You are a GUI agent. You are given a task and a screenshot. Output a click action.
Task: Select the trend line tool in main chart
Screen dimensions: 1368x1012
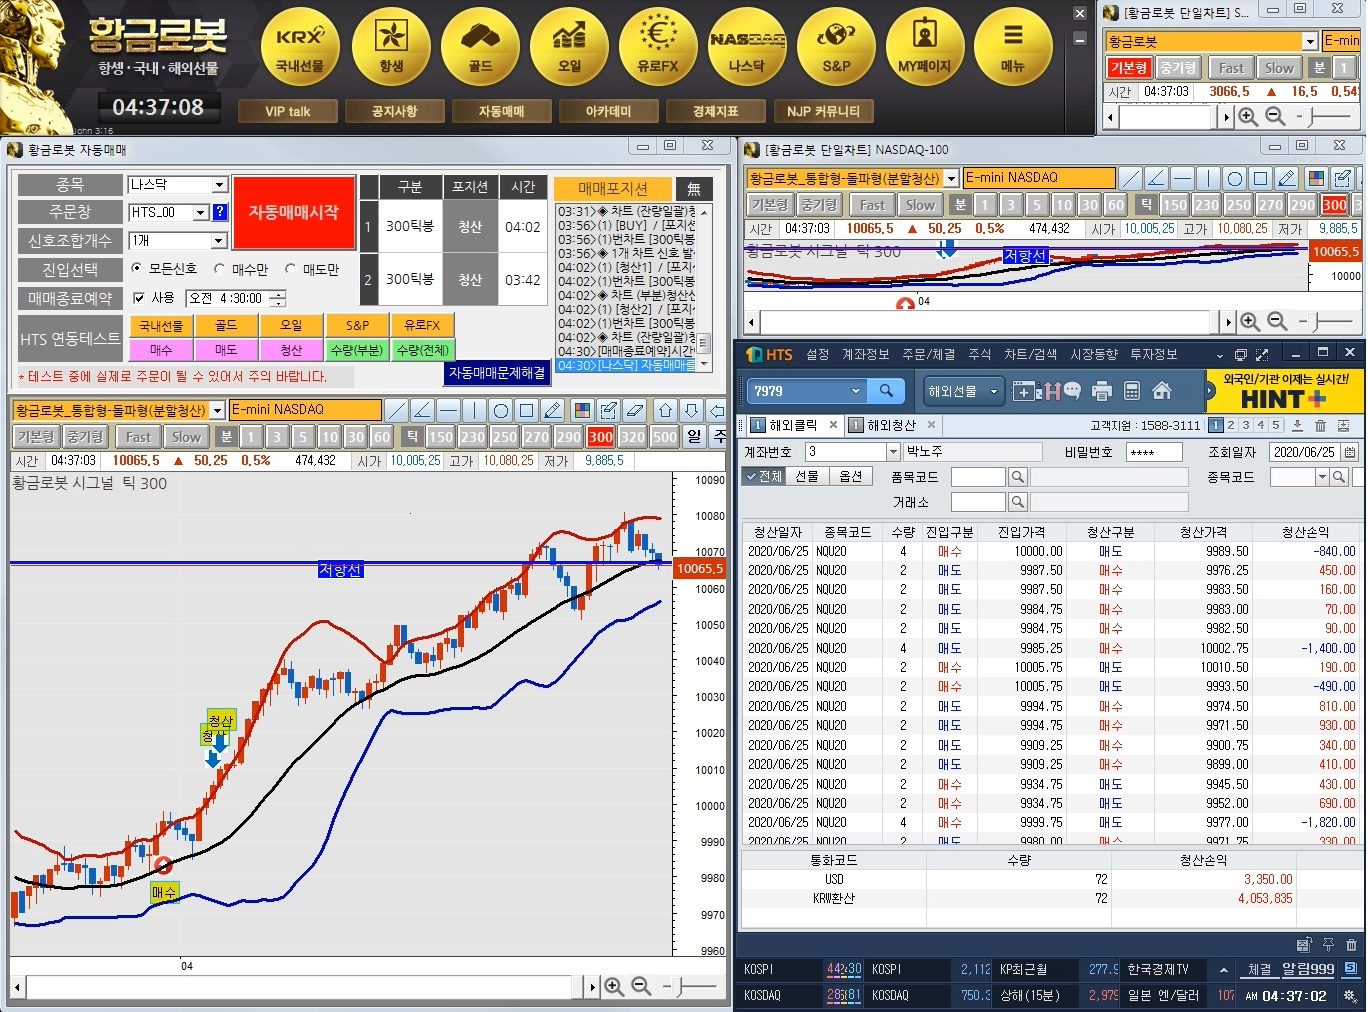pos(397,410)
